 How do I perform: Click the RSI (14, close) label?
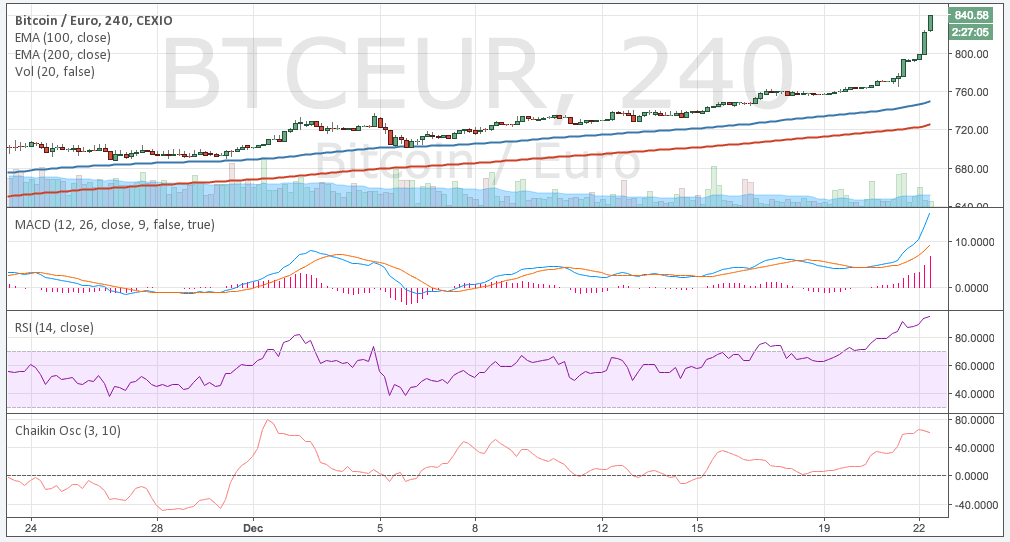54,327
